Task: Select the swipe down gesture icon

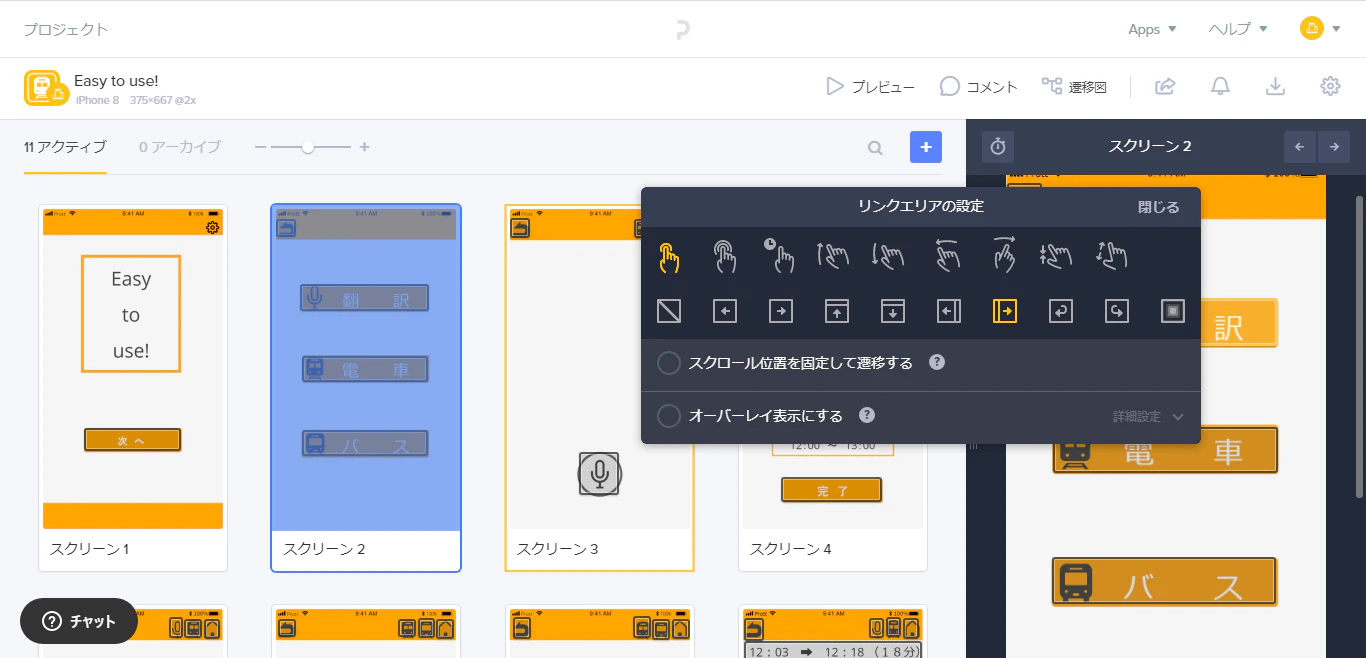Action: (888, 257)
